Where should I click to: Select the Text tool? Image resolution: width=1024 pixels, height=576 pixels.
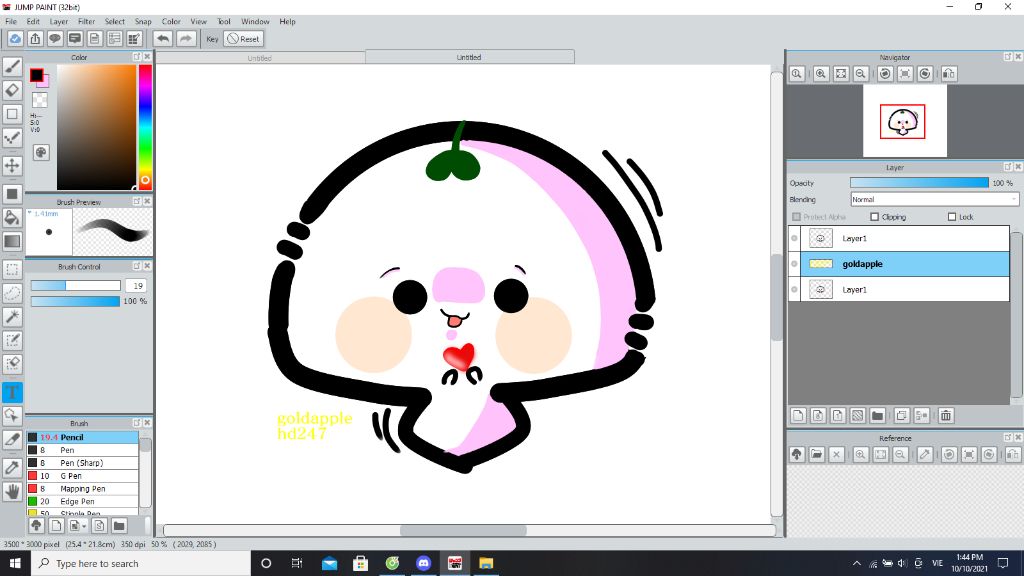pos(12,392)
